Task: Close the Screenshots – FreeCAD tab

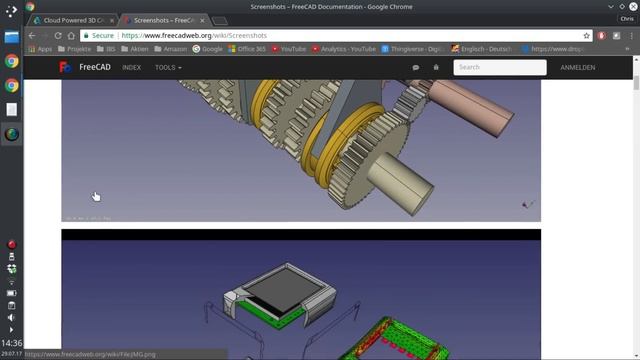Action: point(202,20)
